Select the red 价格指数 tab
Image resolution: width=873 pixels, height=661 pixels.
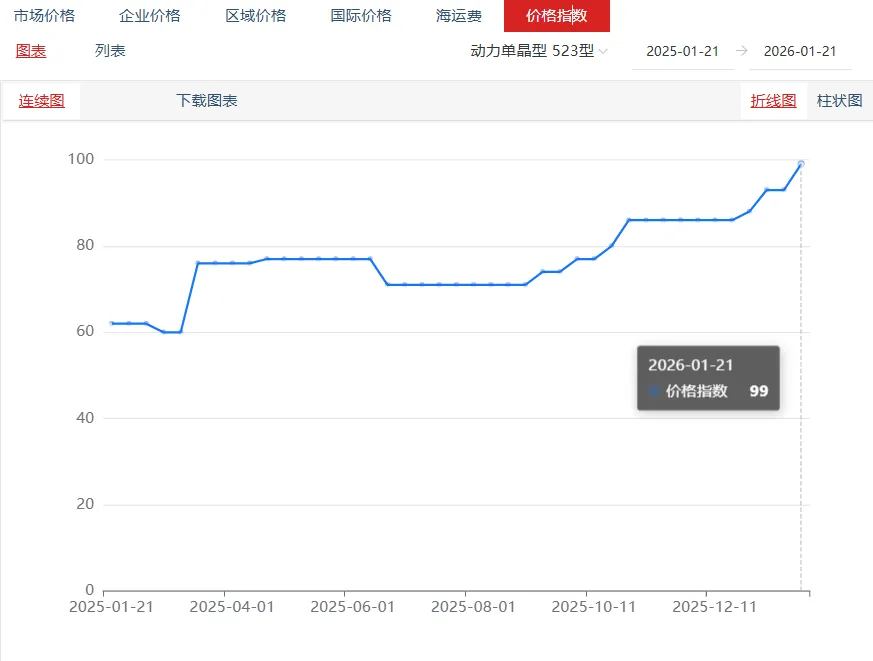(557, 16)
